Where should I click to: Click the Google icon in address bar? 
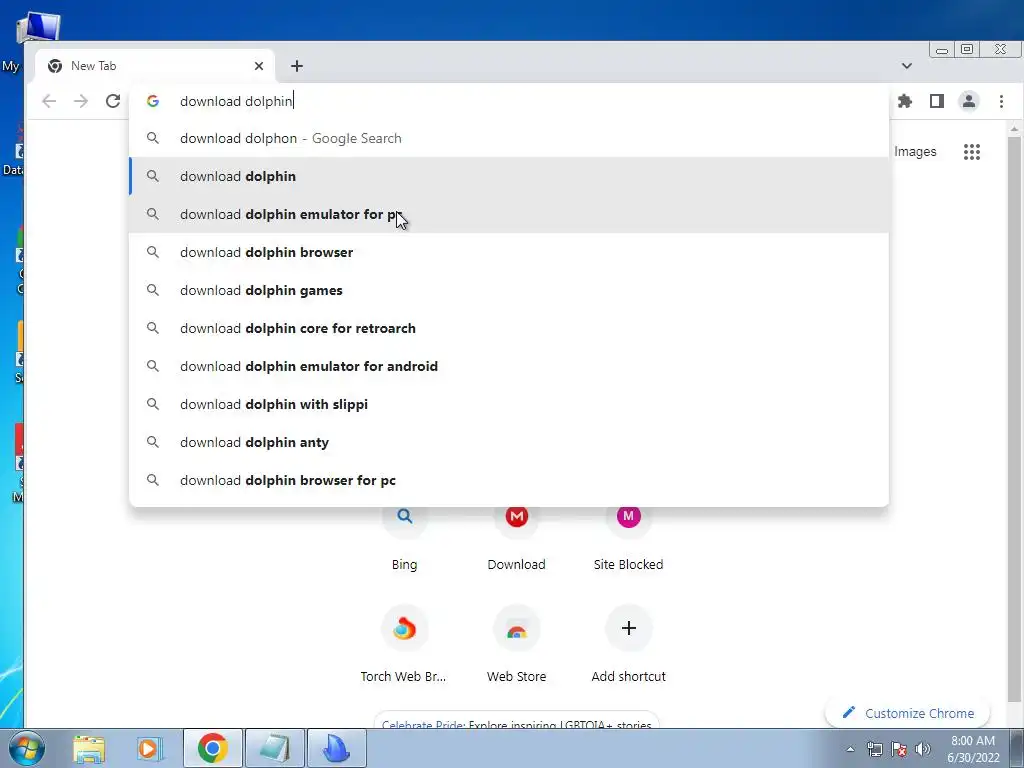153,101
